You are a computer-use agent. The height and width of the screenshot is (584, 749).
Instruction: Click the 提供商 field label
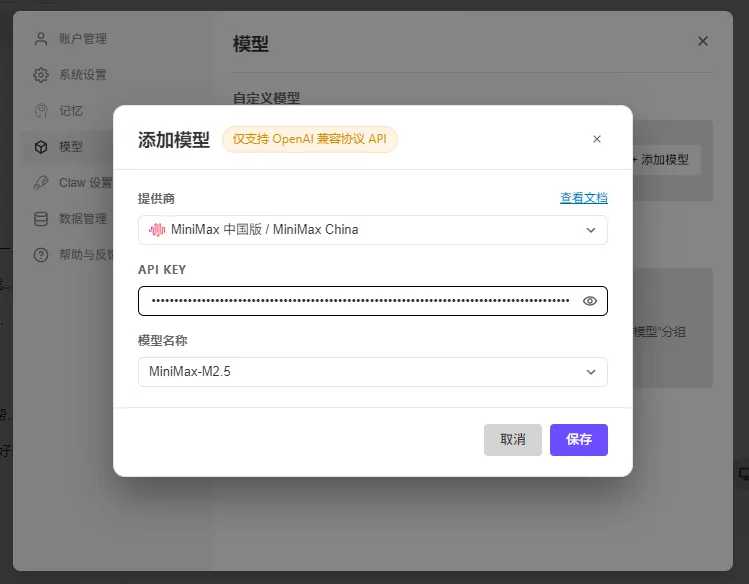click(x=156, y=199)
